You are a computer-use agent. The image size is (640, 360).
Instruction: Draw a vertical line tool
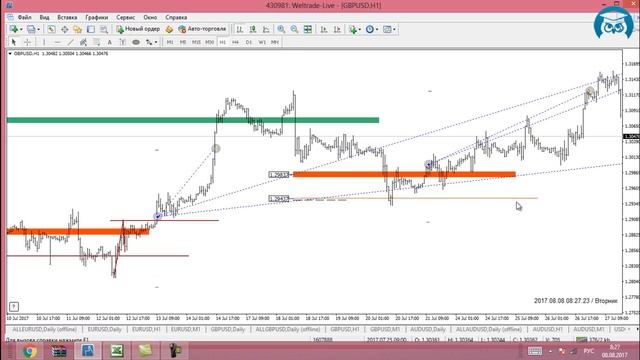44,42
